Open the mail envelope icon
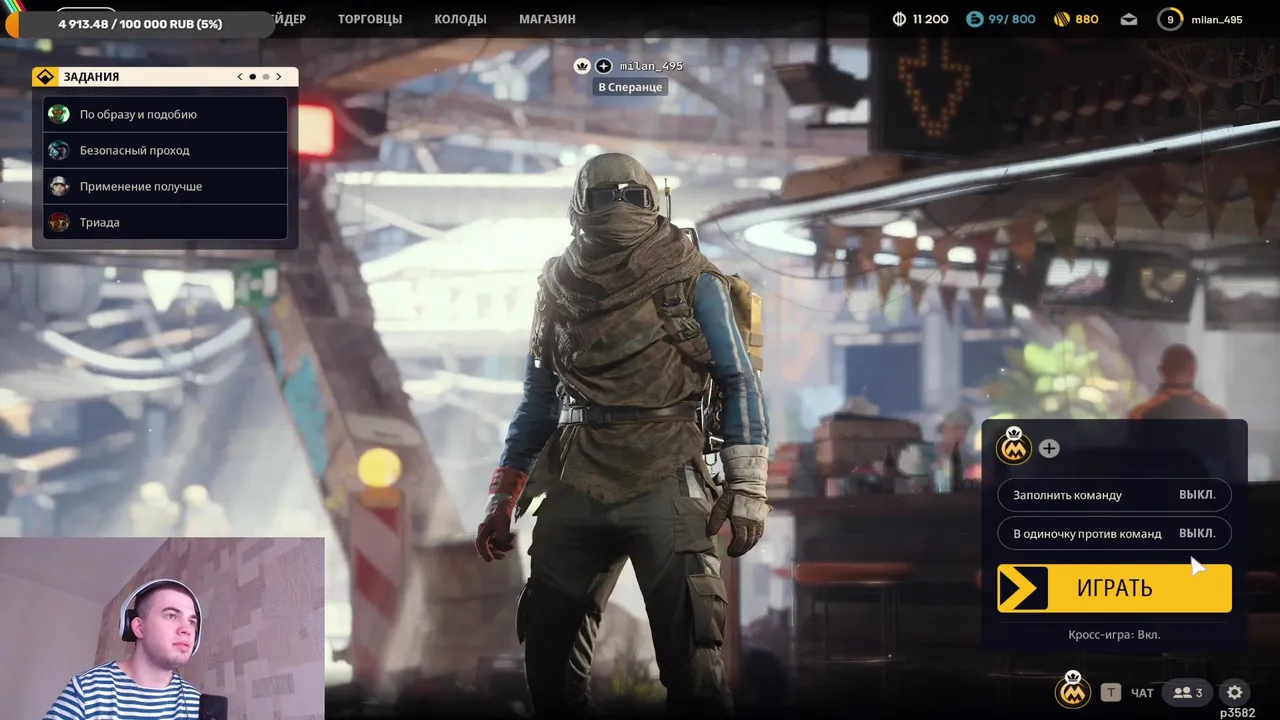The height and width of the screenshot is (720, 1280). pyautogui.click(x=1128, y=19)
